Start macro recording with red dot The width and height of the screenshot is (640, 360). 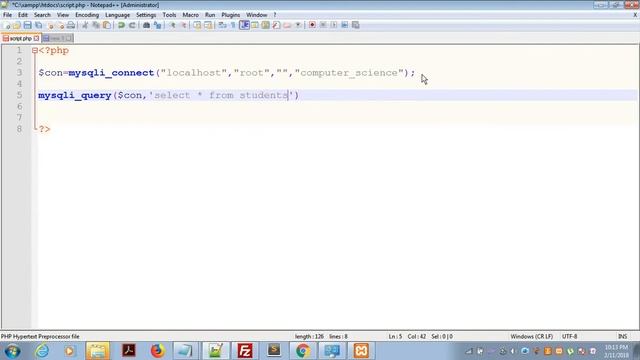(312, 25)
